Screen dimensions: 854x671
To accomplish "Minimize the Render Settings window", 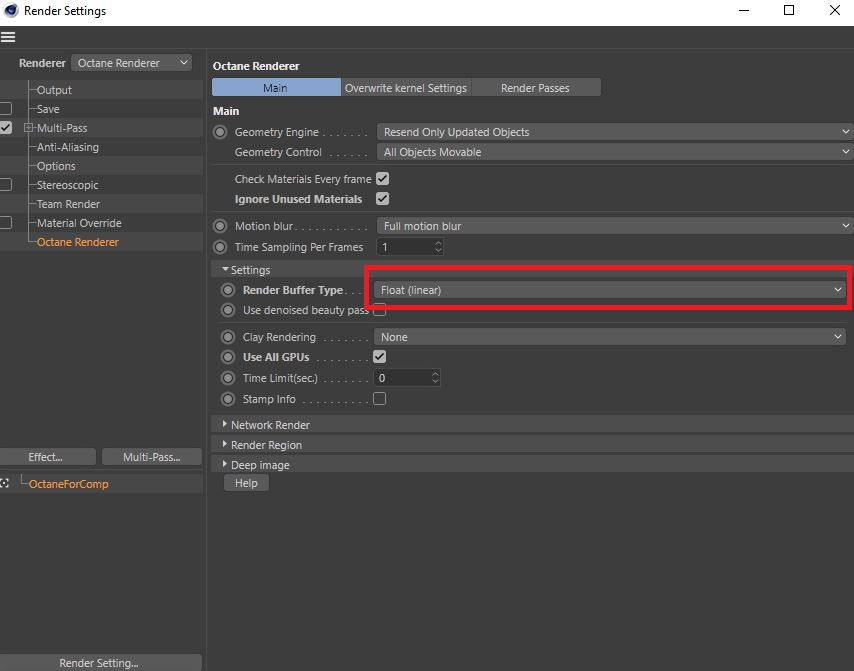I will point(744,10).
